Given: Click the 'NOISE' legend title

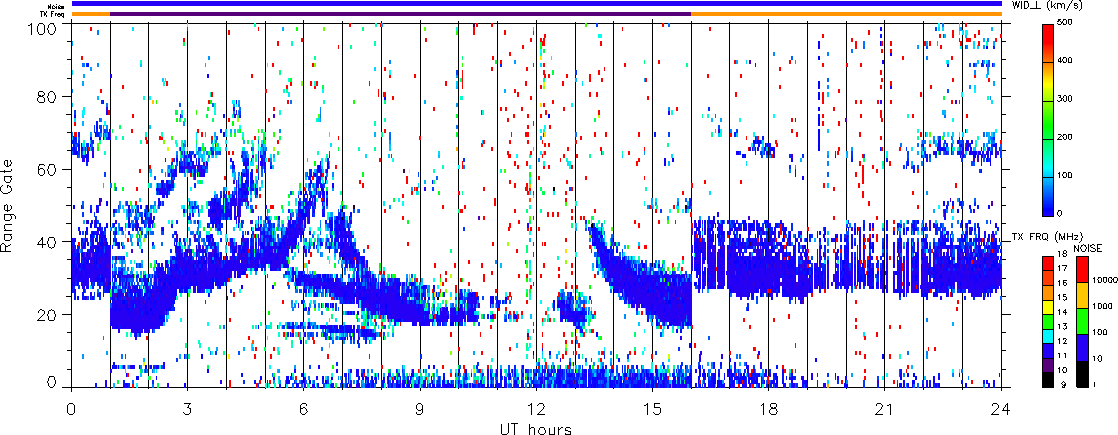Looking at the screenshot, I should pos(1087,246).
